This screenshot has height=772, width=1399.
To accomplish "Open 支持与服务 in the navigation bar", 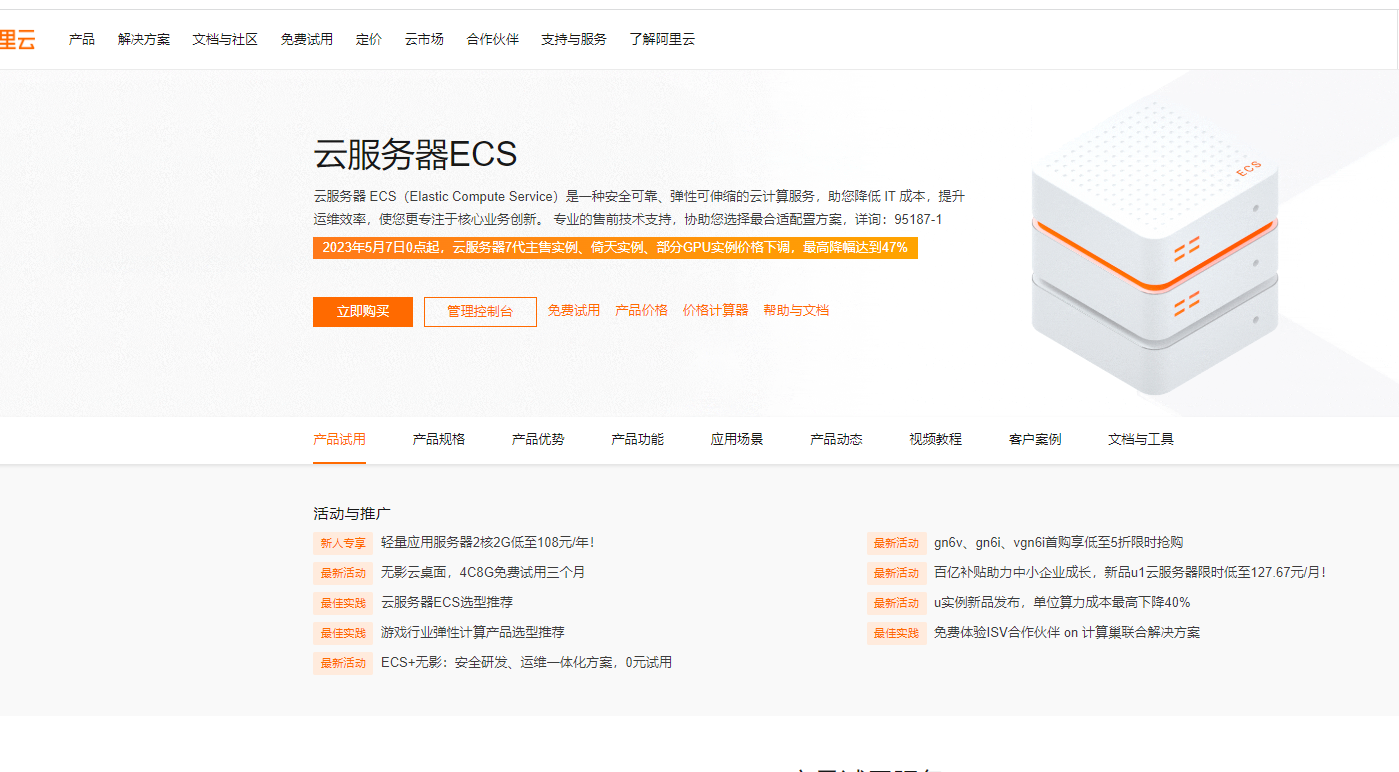I will pyautogui.click(x=574, y=40).
